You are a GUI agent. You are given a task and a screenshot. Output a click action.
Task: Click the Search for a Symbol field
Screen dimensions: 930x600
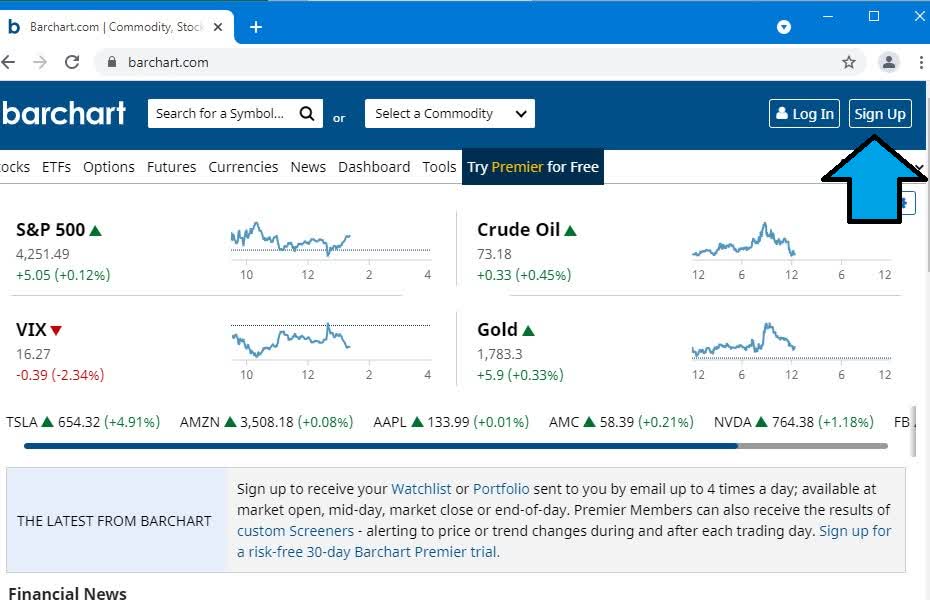[x=235, y=113]
